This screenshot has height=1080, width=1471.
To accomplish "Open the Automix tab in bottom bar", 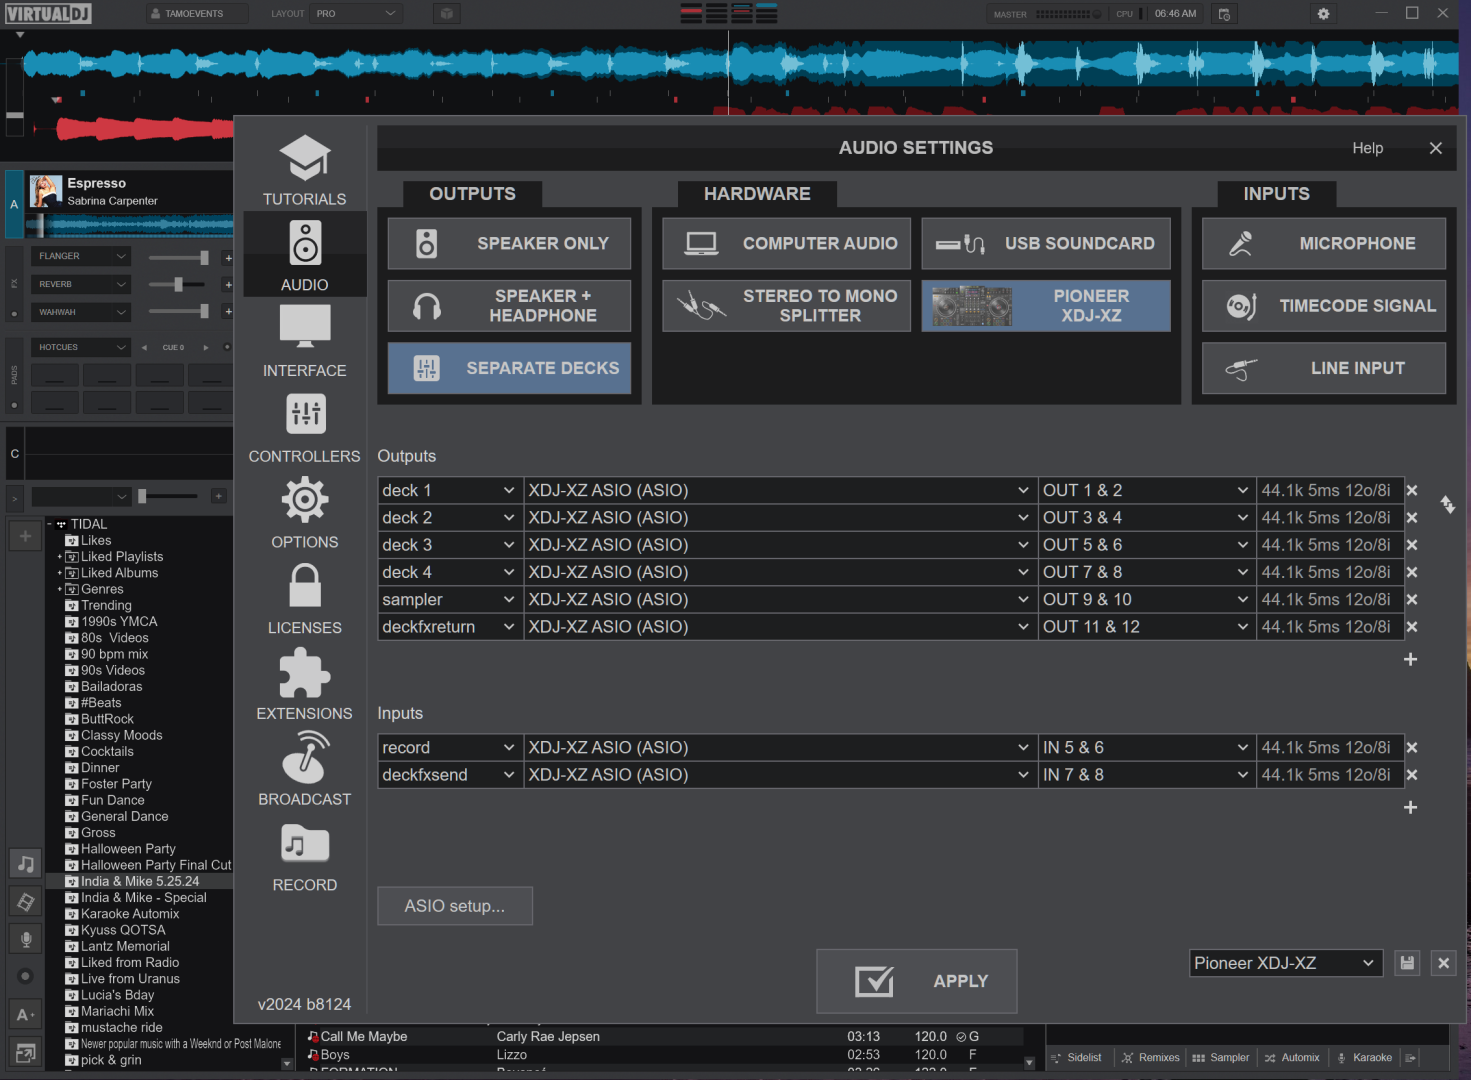I will (x=1291, y=1058).
